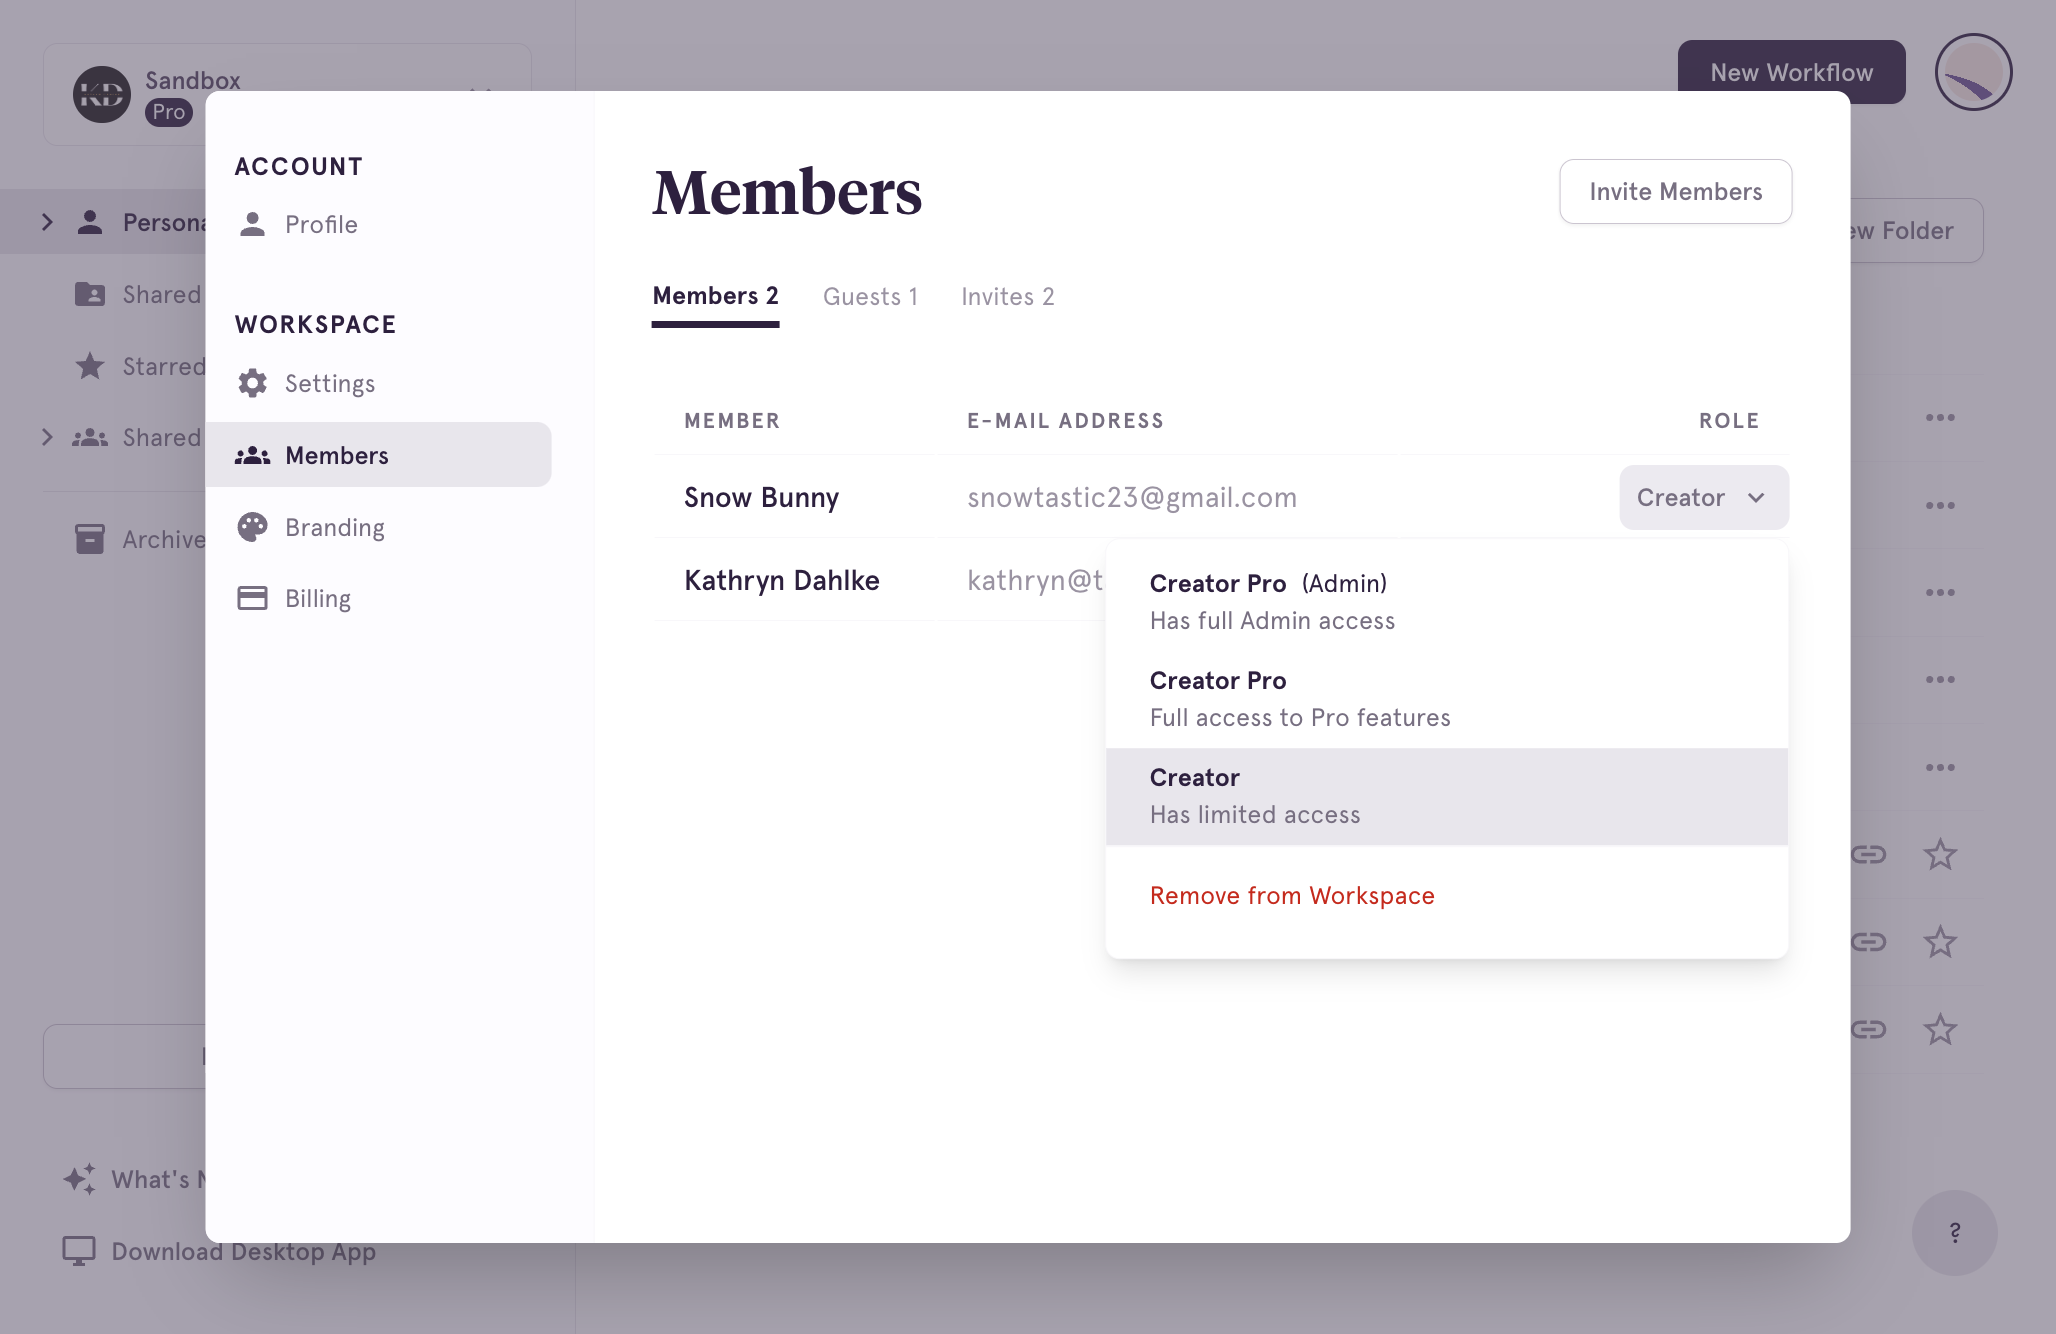The image size is (2056, 1334).
Task: Select the Creator limited access option
Action: pos(1446,796)
